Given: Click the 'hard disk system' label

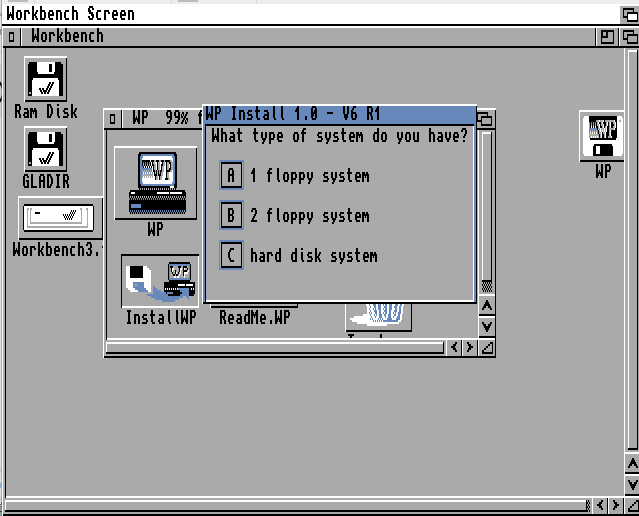Looking at the screenshot, I should tap(314, 256).
